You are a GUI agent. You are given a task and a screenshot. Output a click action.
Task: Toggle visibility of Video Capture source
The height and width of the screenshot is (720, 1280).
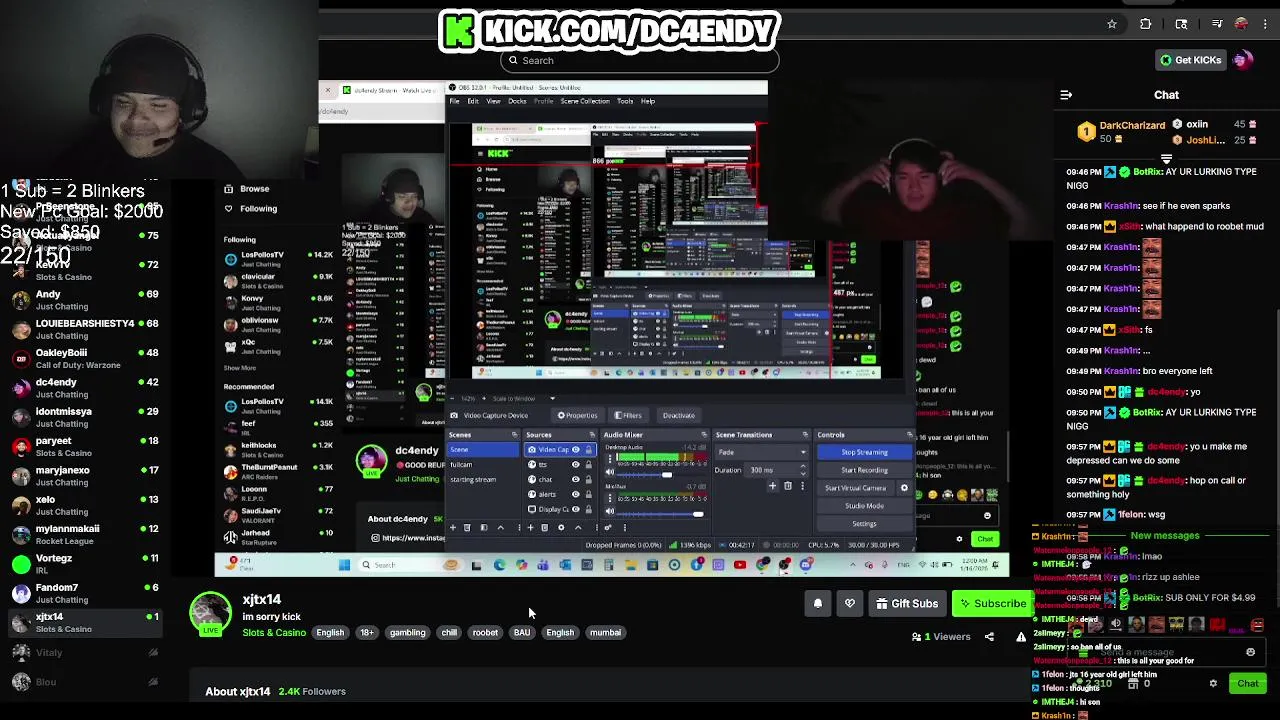coord(575,450)
